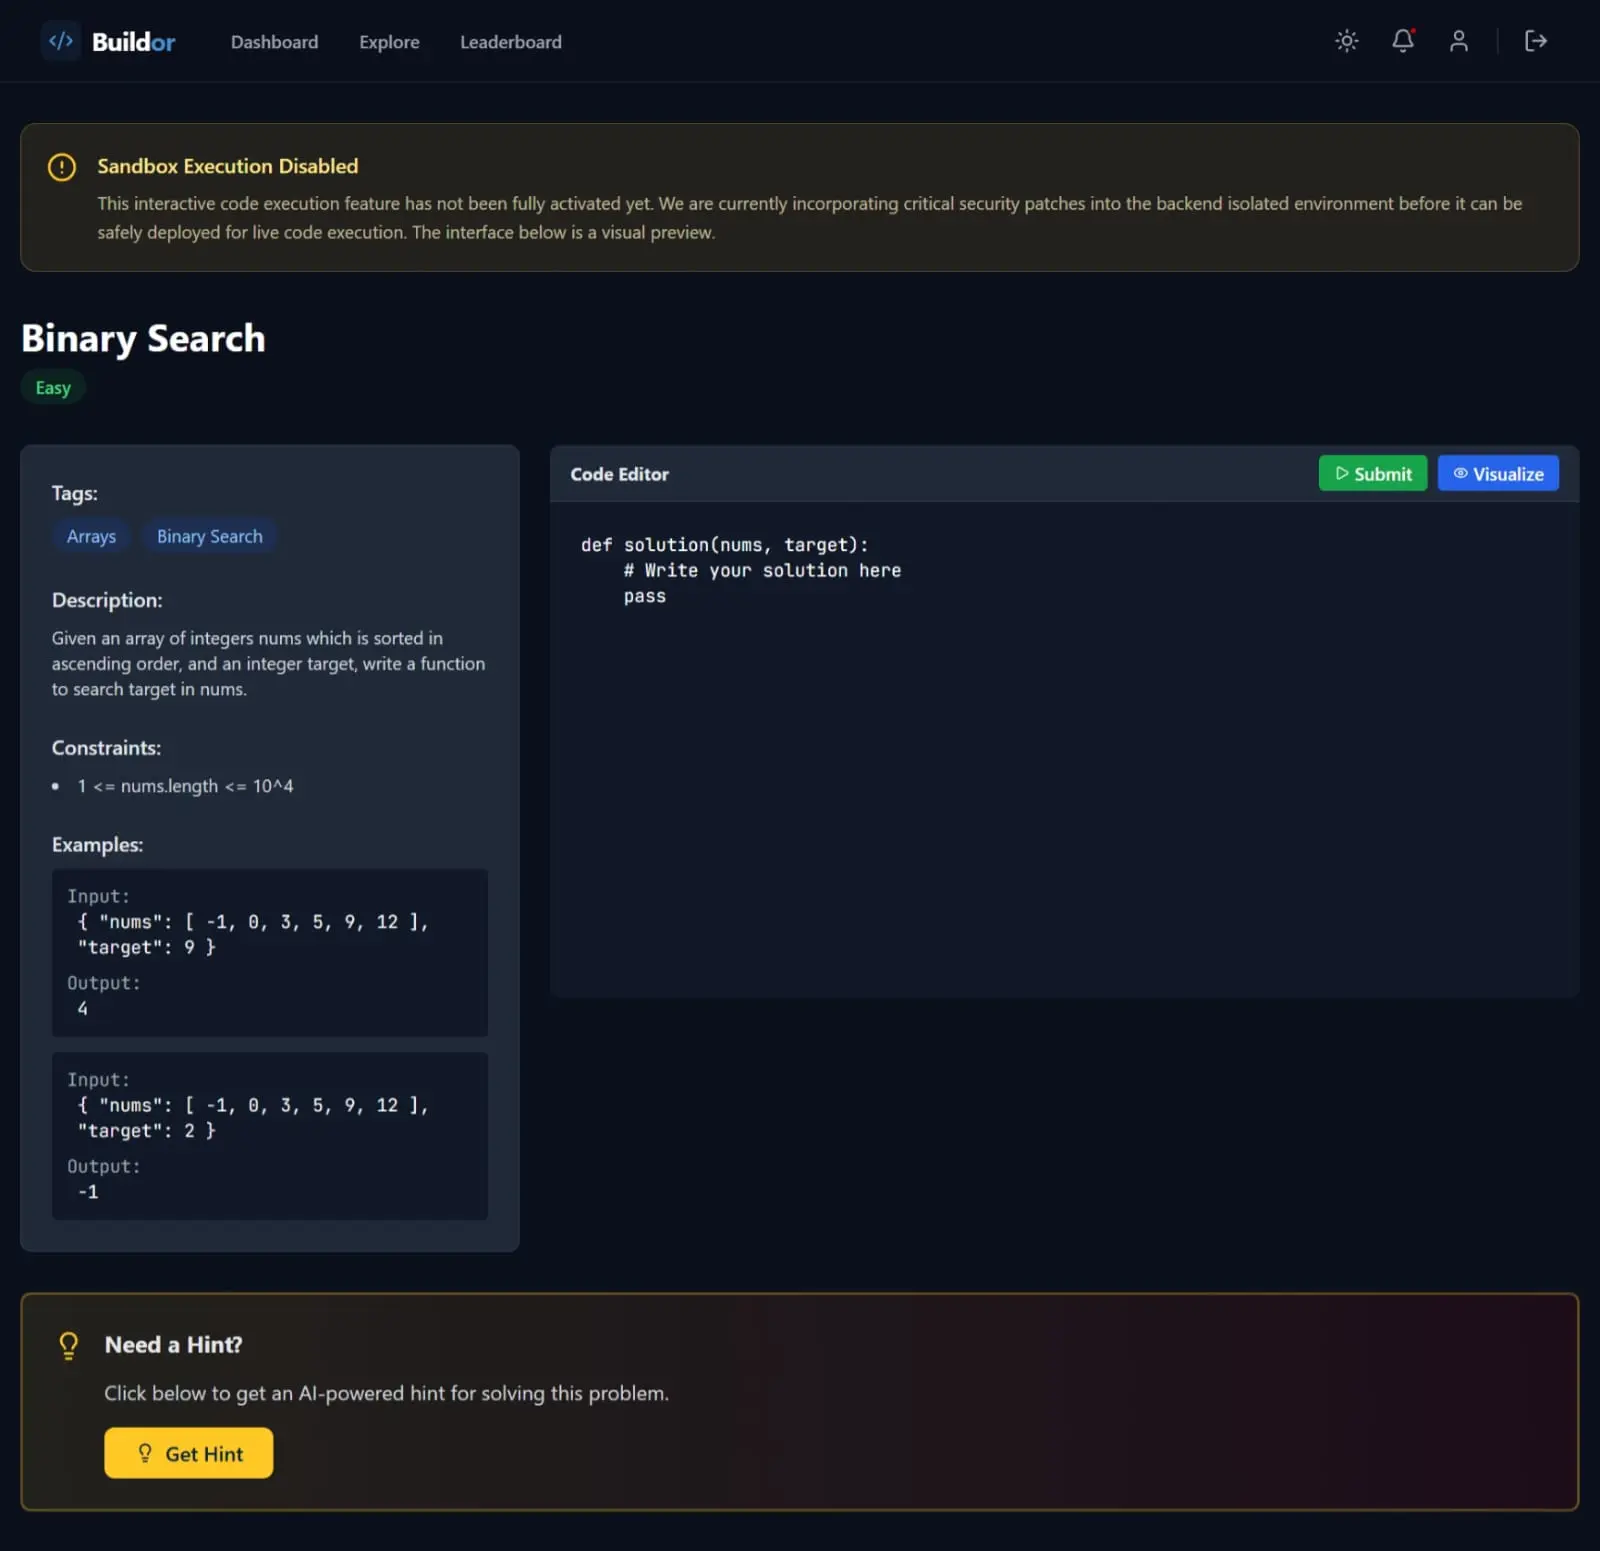1600x1551 pixels.
Task: Open the Leaderboard page
Action: [x=510, y=42]
